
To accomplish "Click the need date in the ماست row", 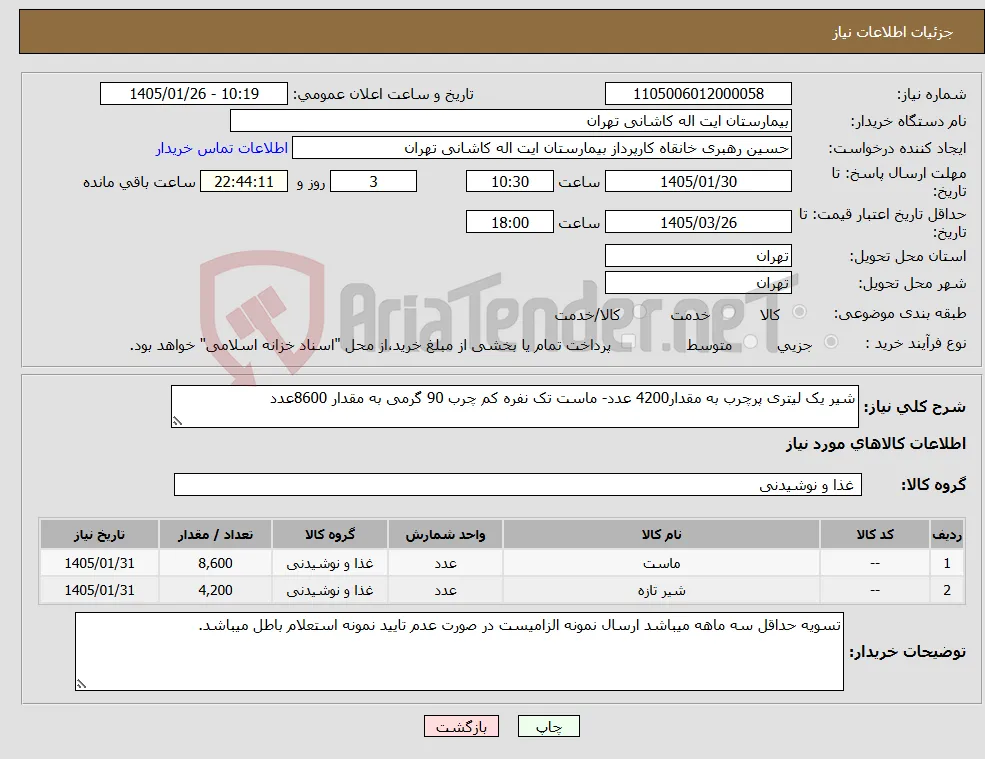I will (99, 563).
